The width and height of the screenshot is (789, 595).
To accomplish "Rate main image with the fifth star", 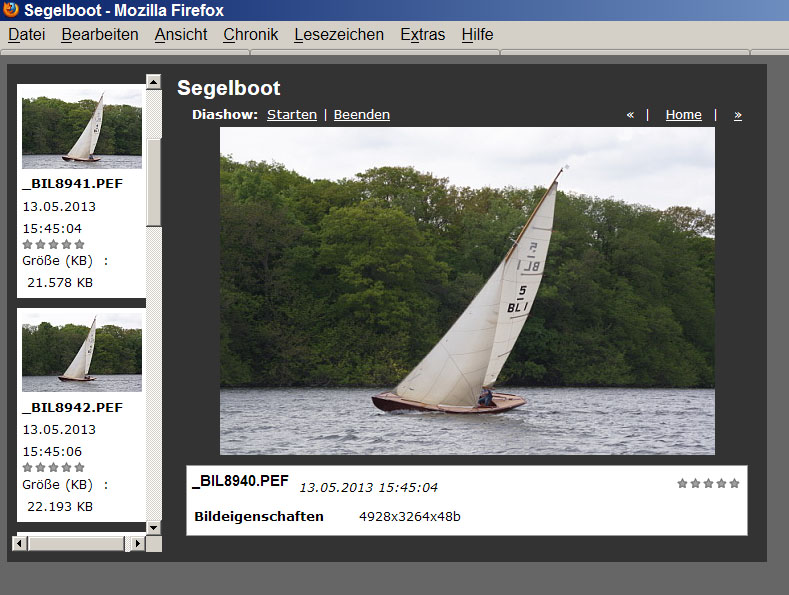I will tap(734, 483).
